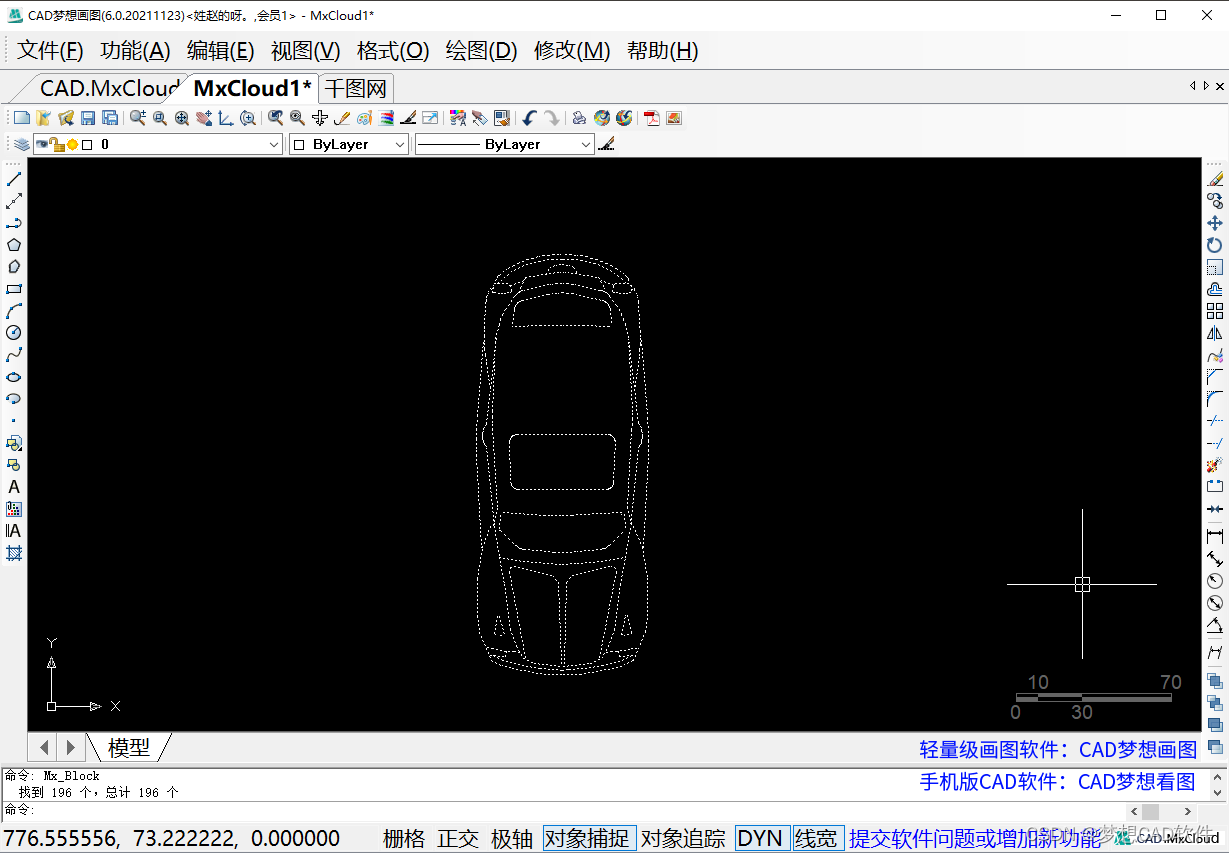Toggle 栅格 grid mode

pyautogui.click(x=404, y=839)
